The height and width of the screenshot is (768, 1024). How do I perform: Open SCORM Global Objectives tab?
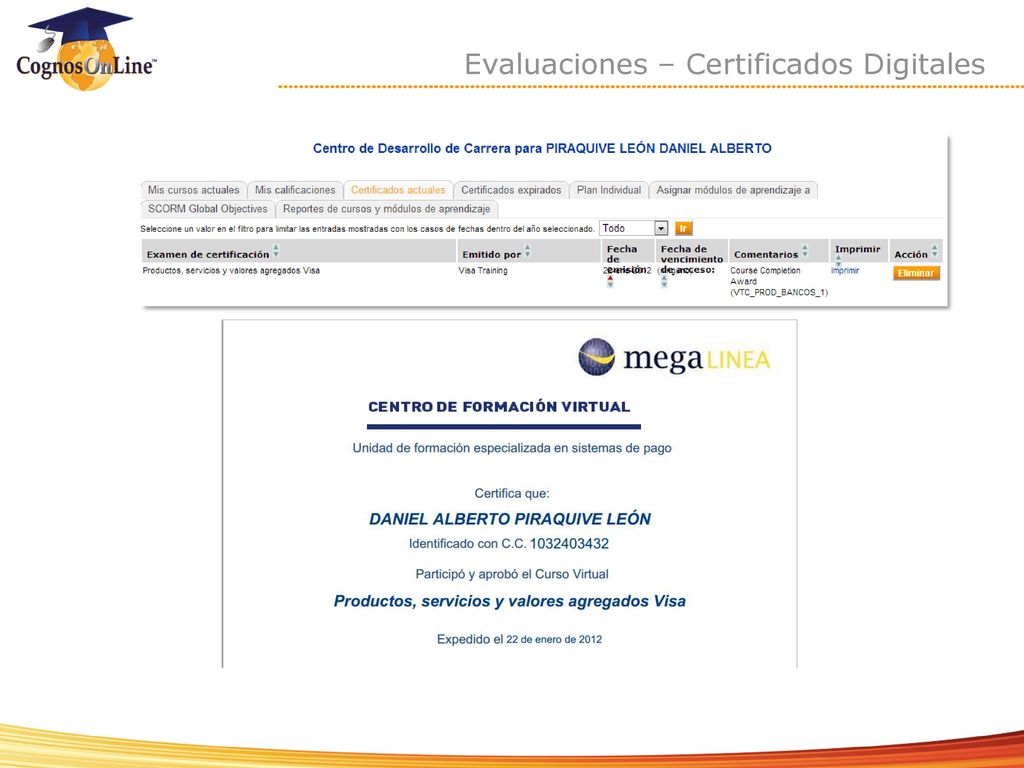point(208,209)
